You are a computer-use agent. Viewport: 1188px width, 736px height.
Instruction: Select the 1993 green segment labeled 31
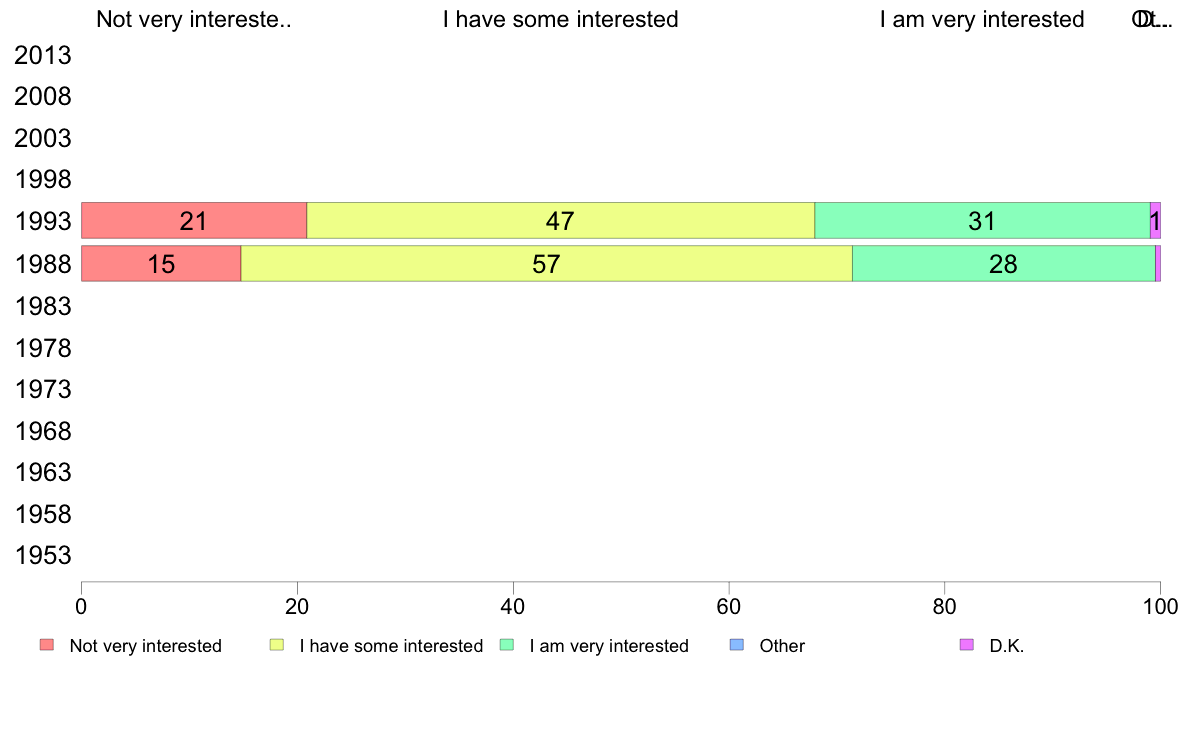[982, 221]
